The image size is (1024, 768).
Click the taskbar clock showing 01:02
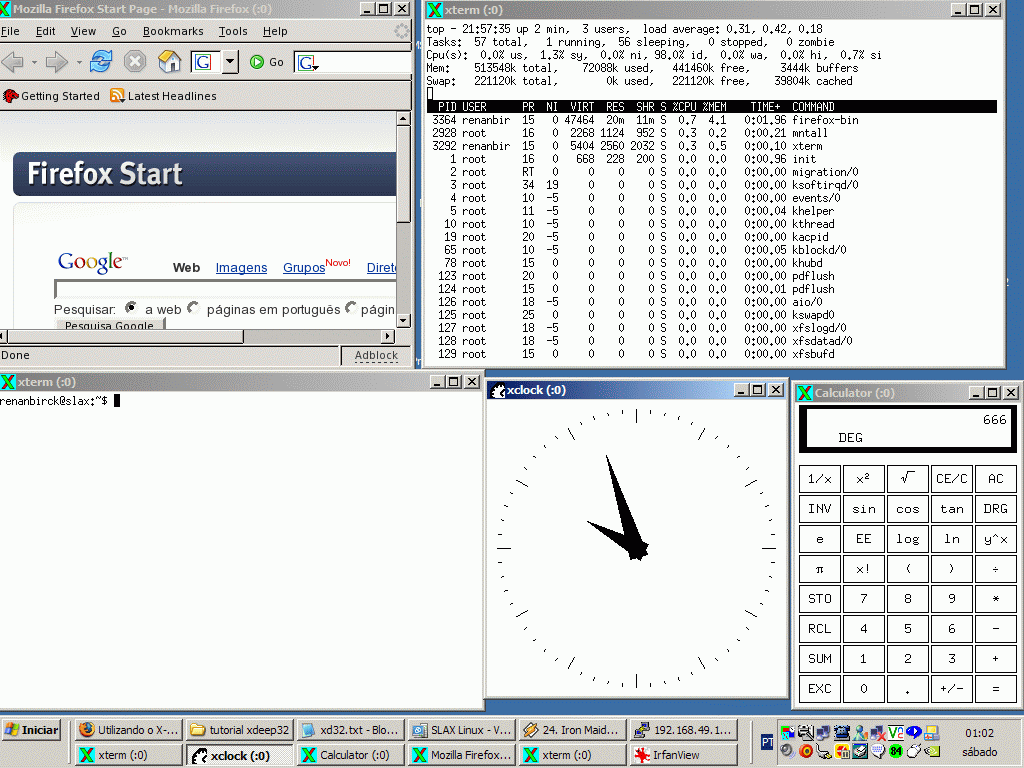979,733
